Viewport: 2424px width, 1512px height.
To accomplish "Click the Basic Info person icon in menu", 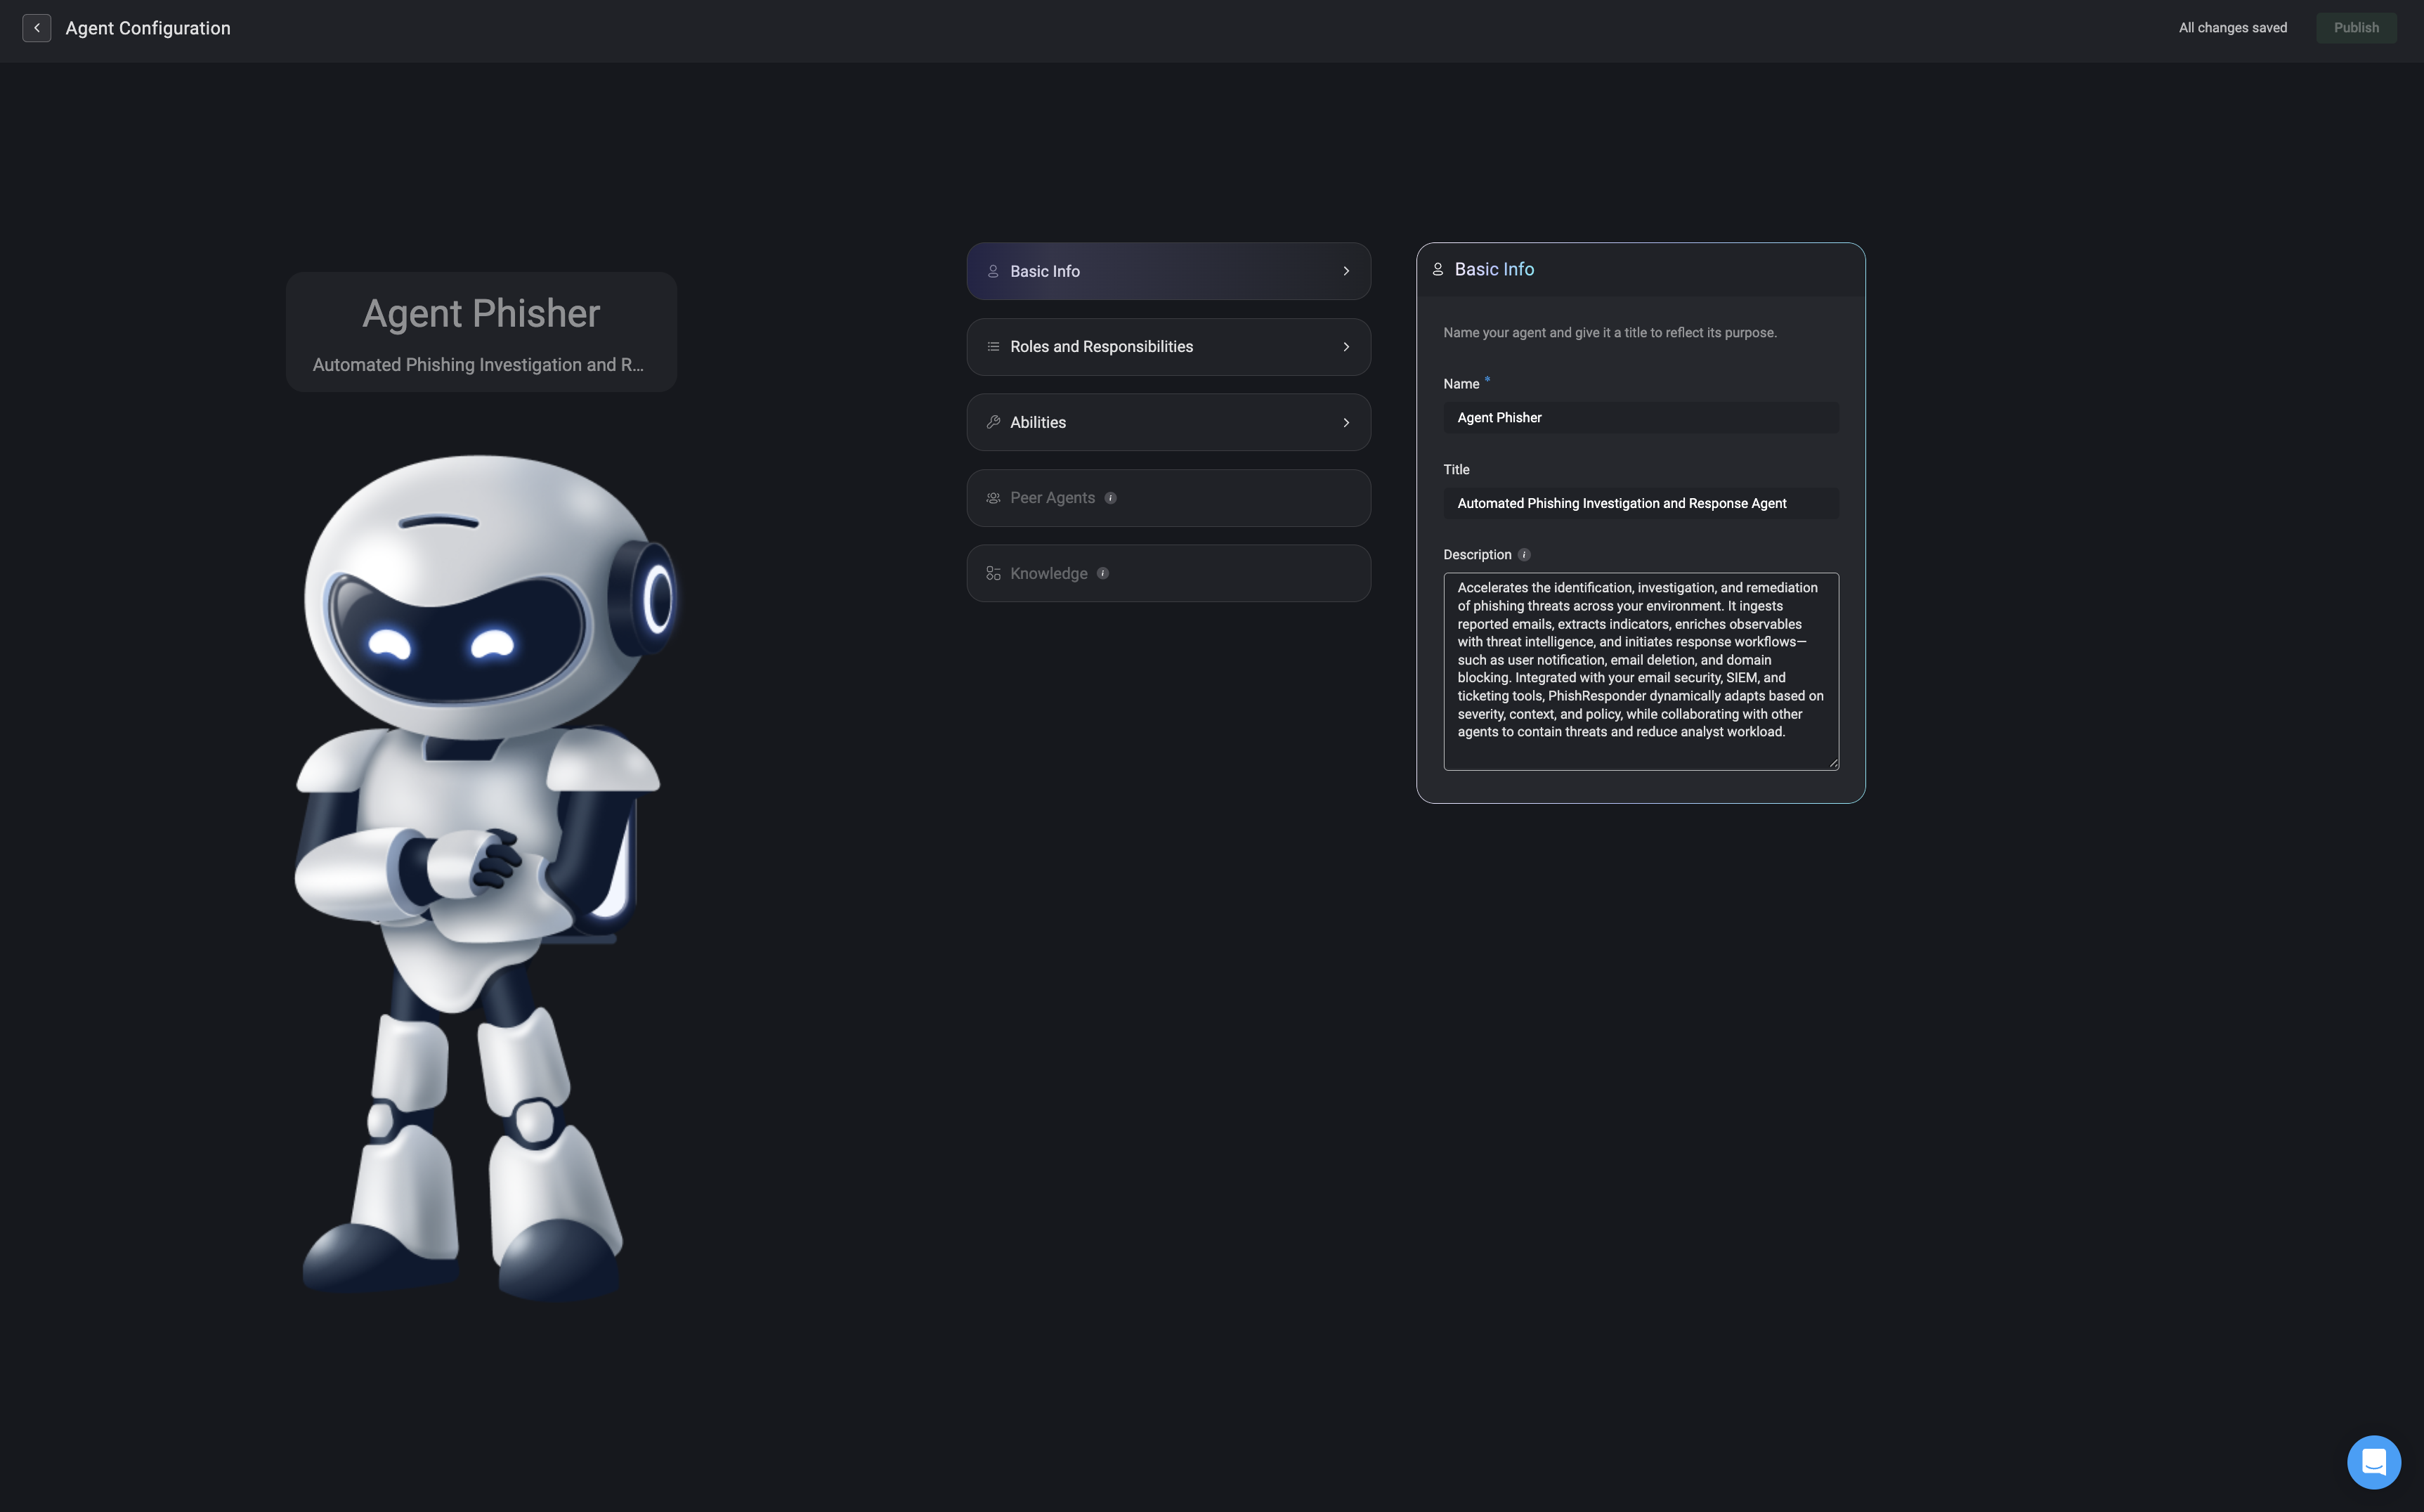I will (x=993, y=271).
